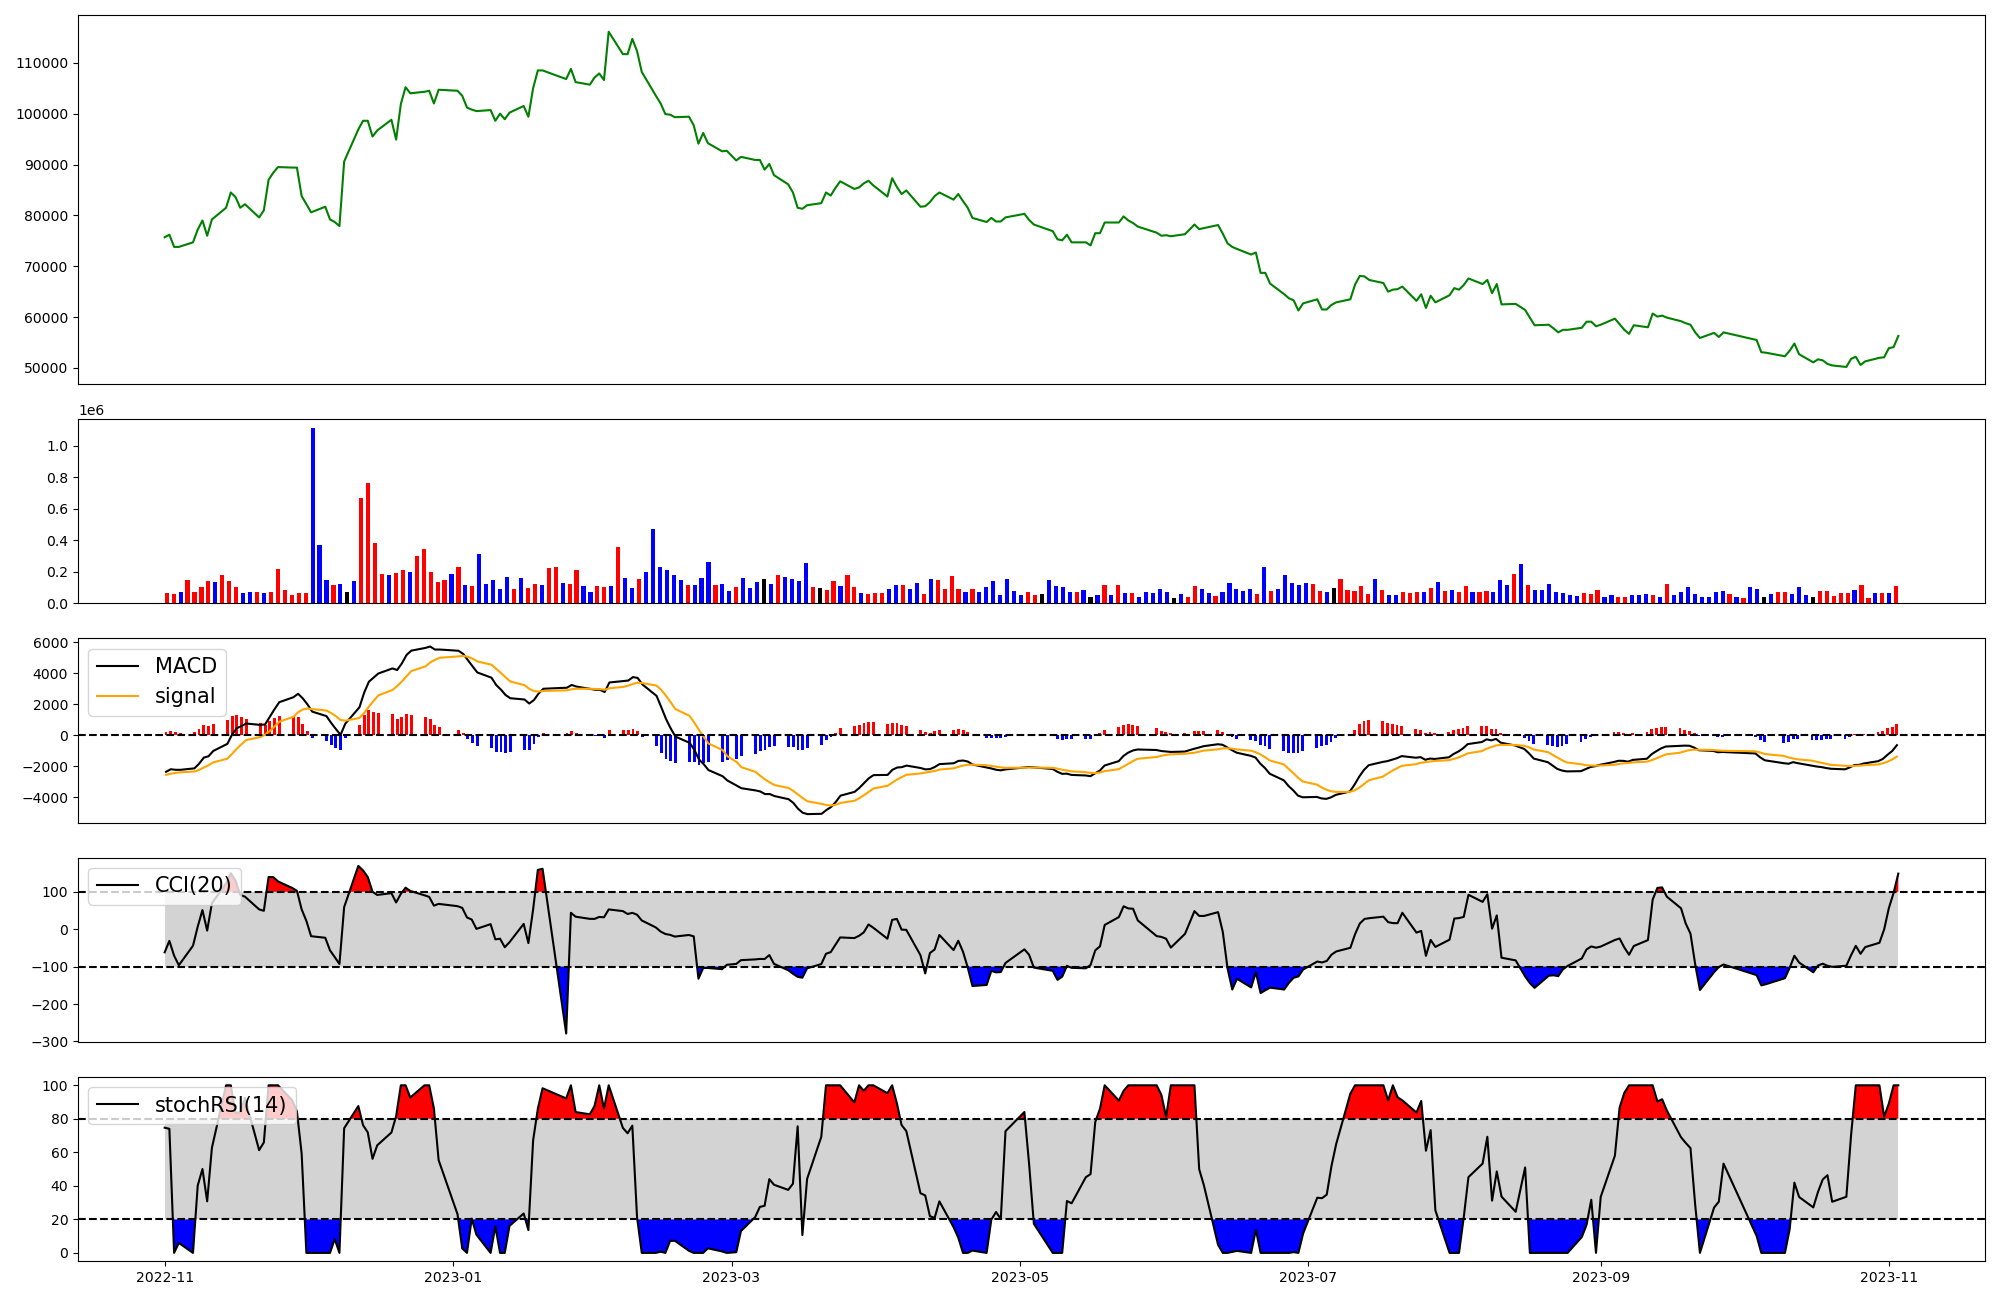Select the CCI(20) legend entry
2000x1300 pixels.
192,885
